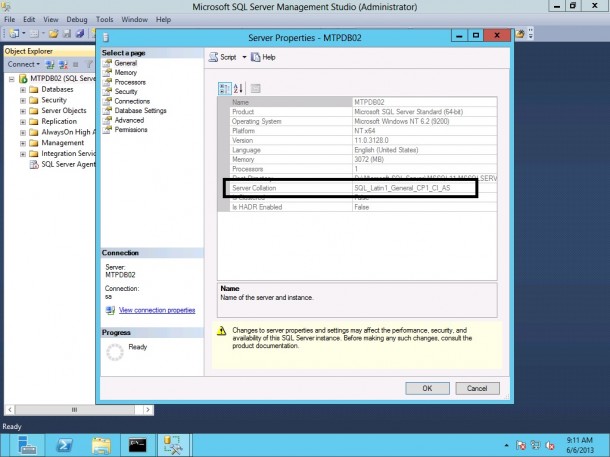This screenshot has width=610, height=457.
Task: Click the Property Pages grid icon
Action: tap(255, 89)
